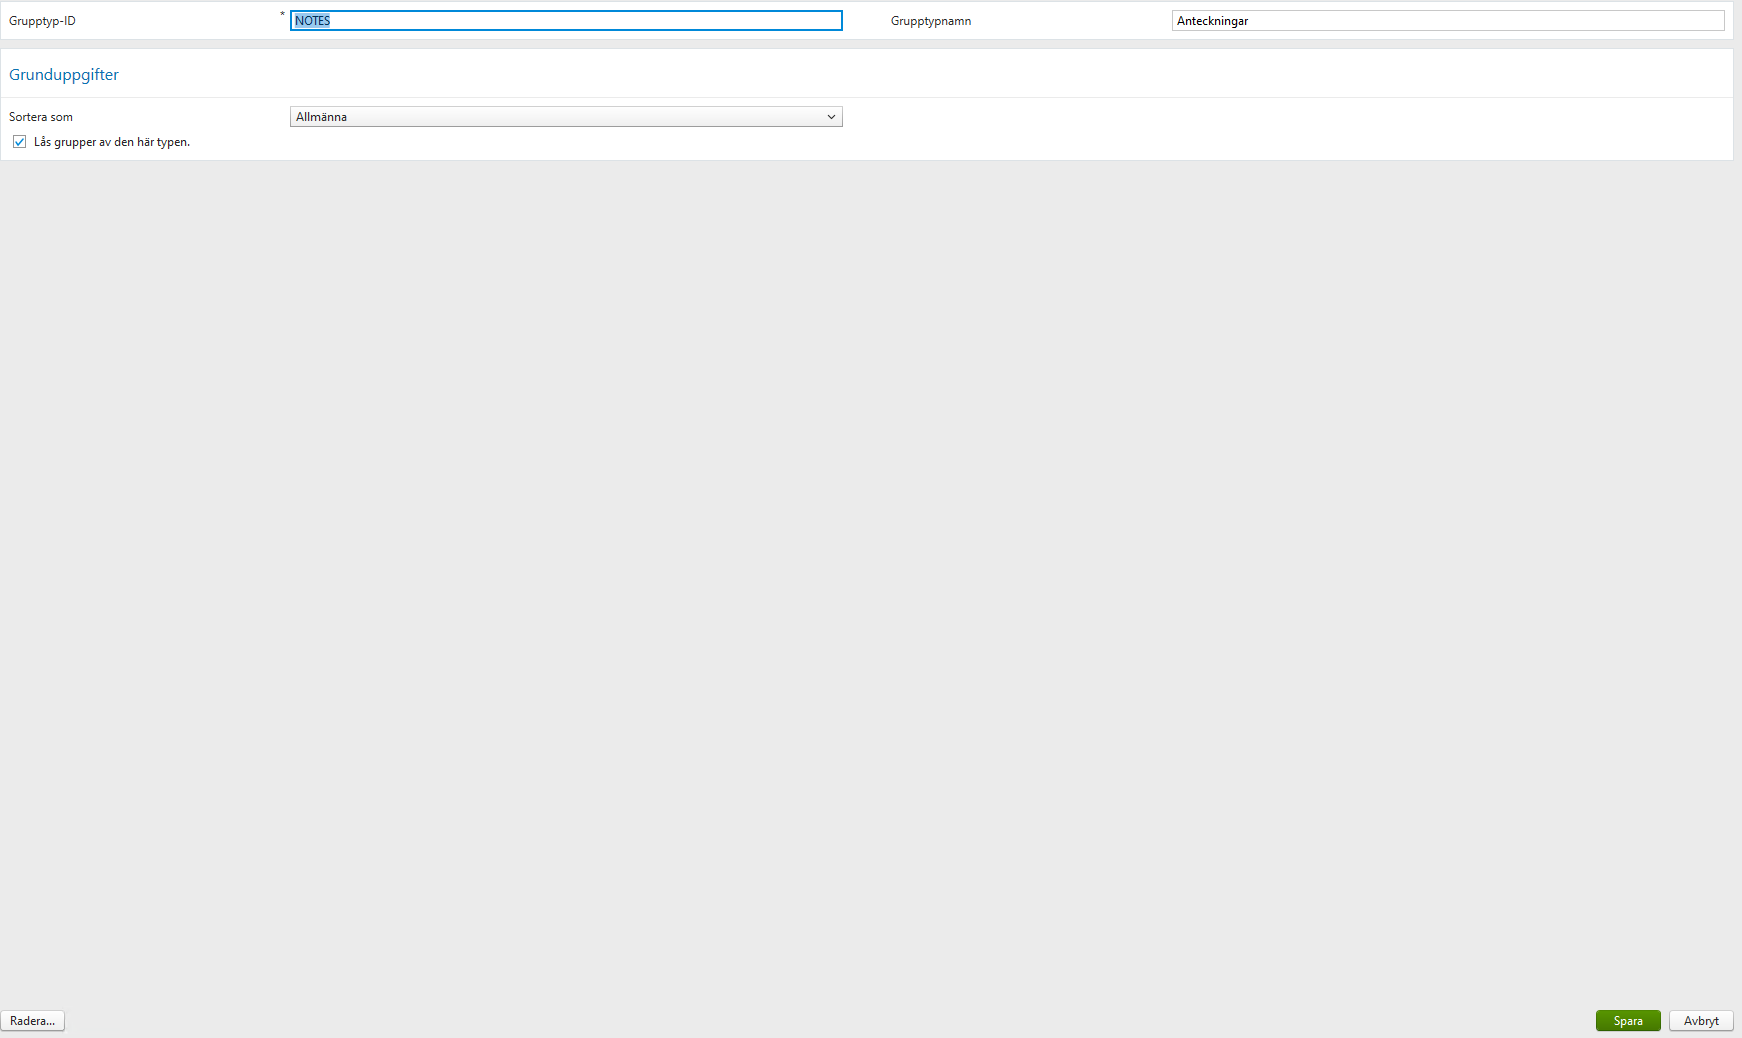Open the Sortera som dropdown
Viewport: 1742px width, 1038px height.
click(x=565, y=116)
